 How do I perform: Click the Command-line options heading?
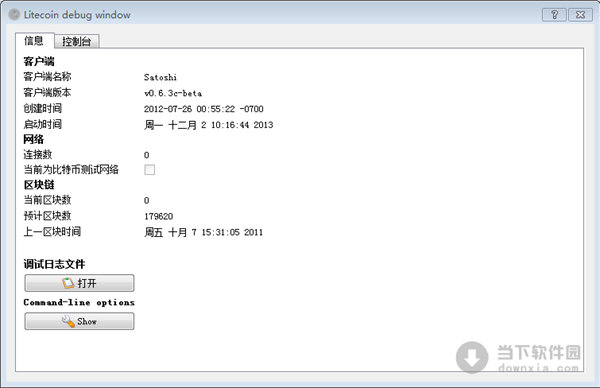pyautogui.click(x=79, y=302)
